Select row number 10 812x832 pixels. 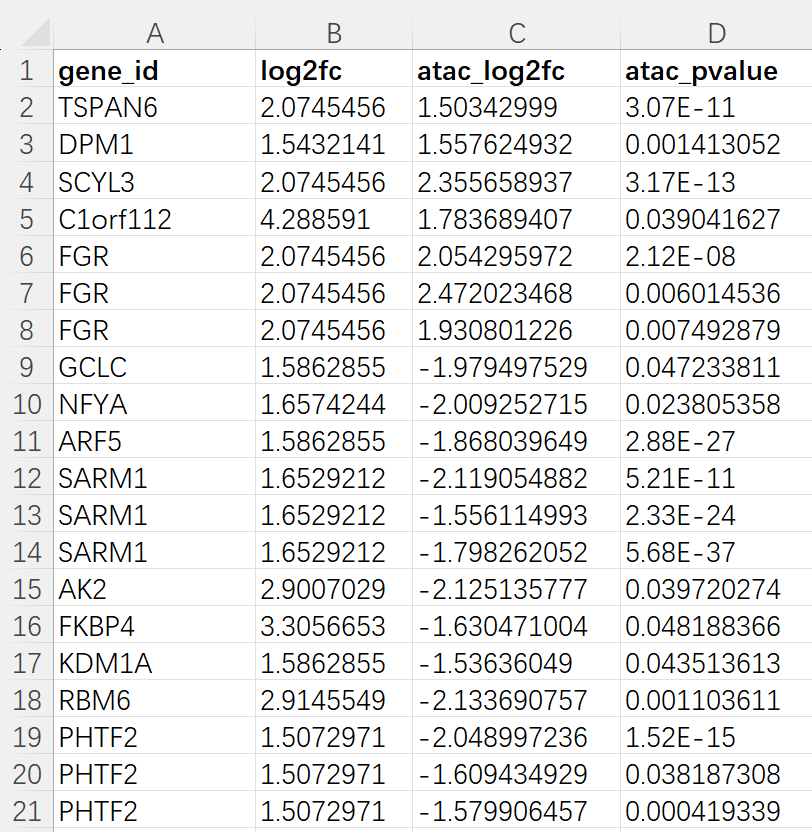26,404
